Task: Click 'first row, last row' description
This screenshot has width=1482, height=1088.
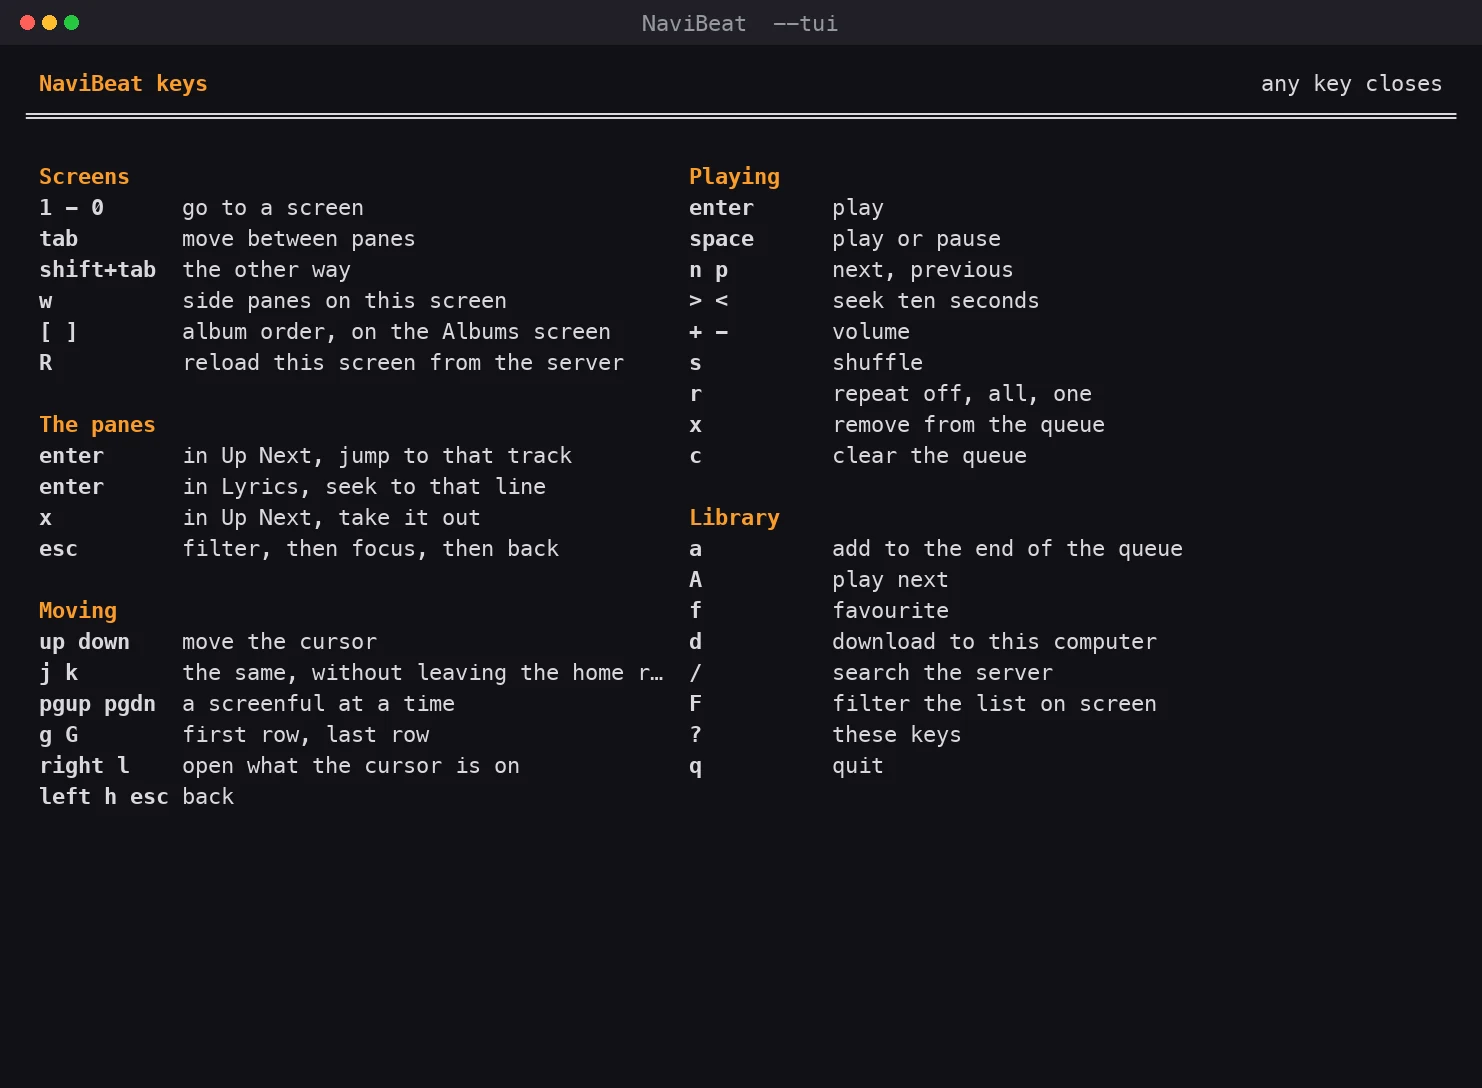Action: pyautogui.click(x=305, y=735)
